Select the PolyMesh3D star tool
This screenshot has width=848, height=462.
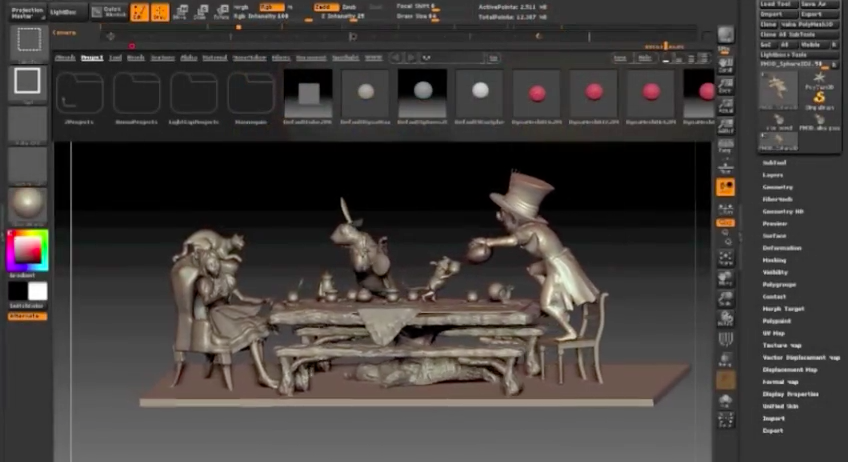point(819,81)
